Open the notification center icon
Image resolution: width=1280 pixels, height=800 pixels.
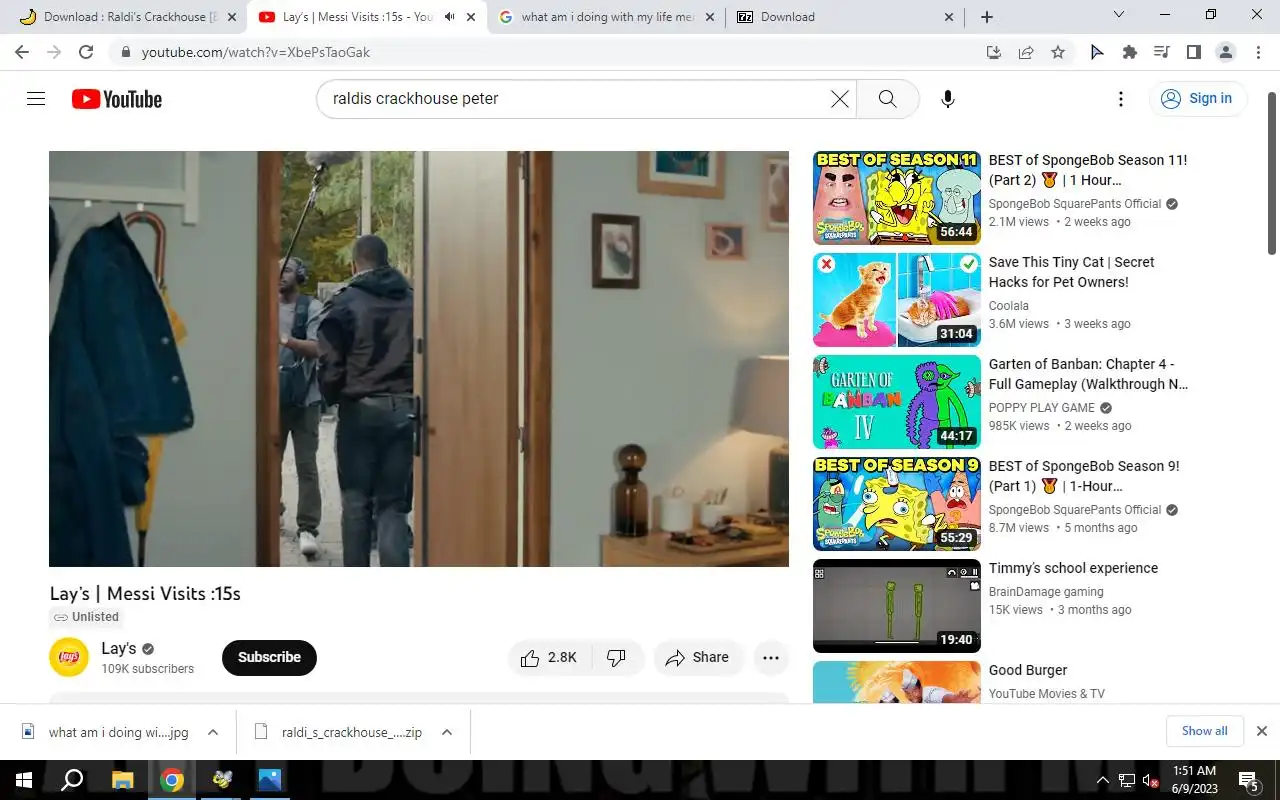(1249, 780)
